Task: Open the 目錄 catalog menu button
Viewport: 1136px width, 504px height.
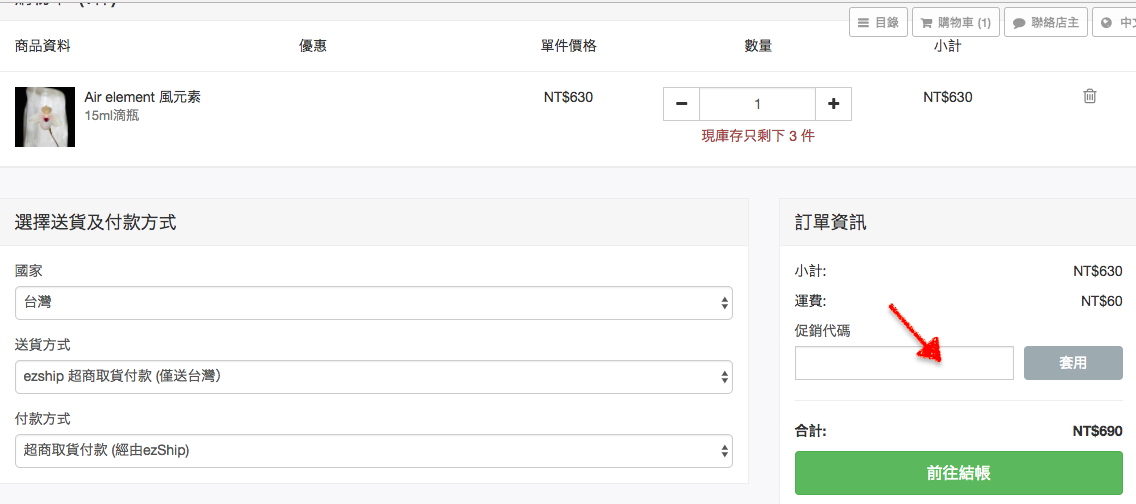Action: point(878,22)
